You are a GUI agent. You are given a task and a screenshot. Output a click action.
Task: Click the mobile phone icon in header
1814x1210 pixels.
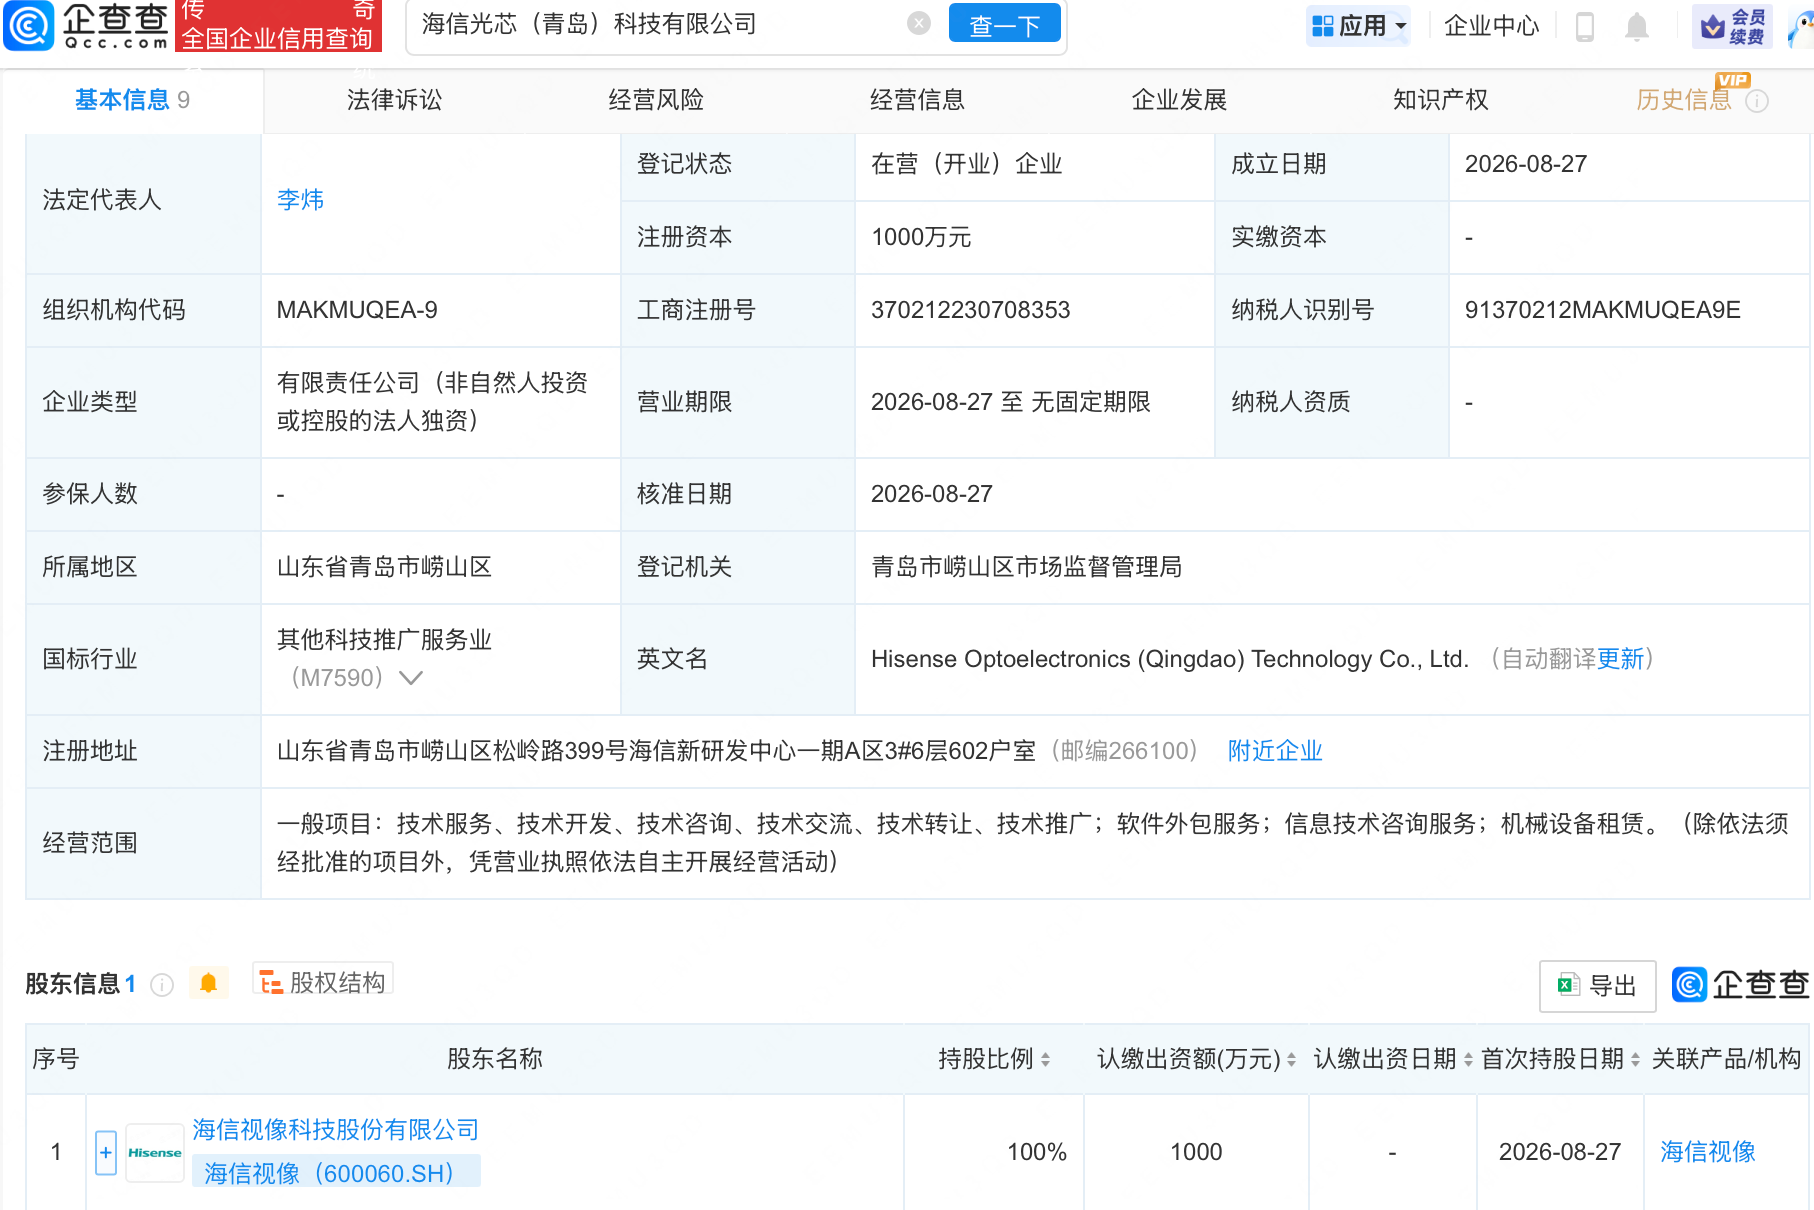pos(1584,26)
